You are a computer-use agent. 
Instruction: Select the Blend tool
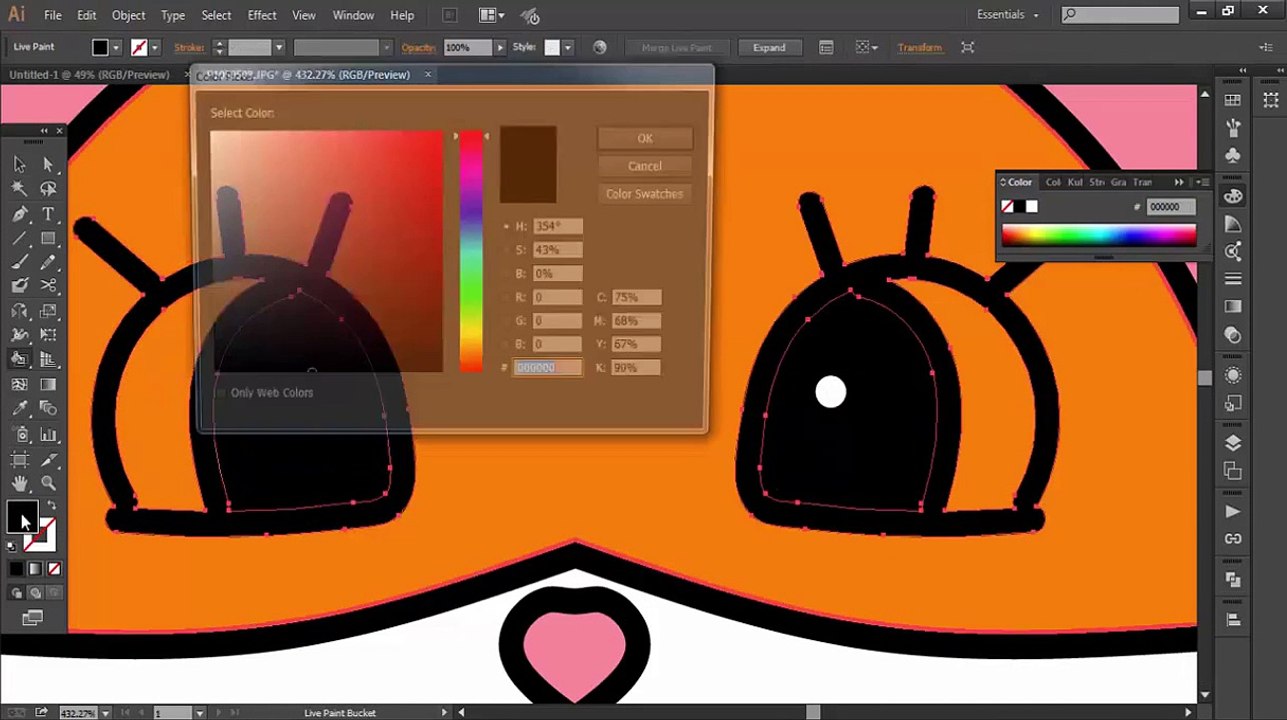pos(48,408)
